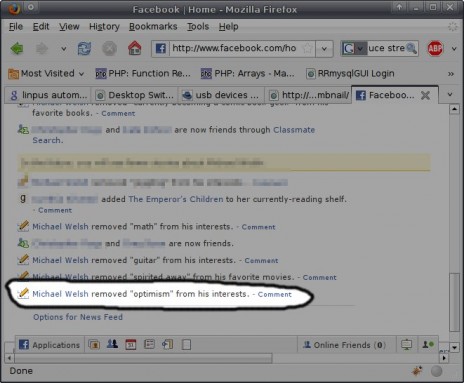Viewport: 464px width, 383px height.
Task: Open the PHP: Arrays bookmark
Action: [248, 74]
